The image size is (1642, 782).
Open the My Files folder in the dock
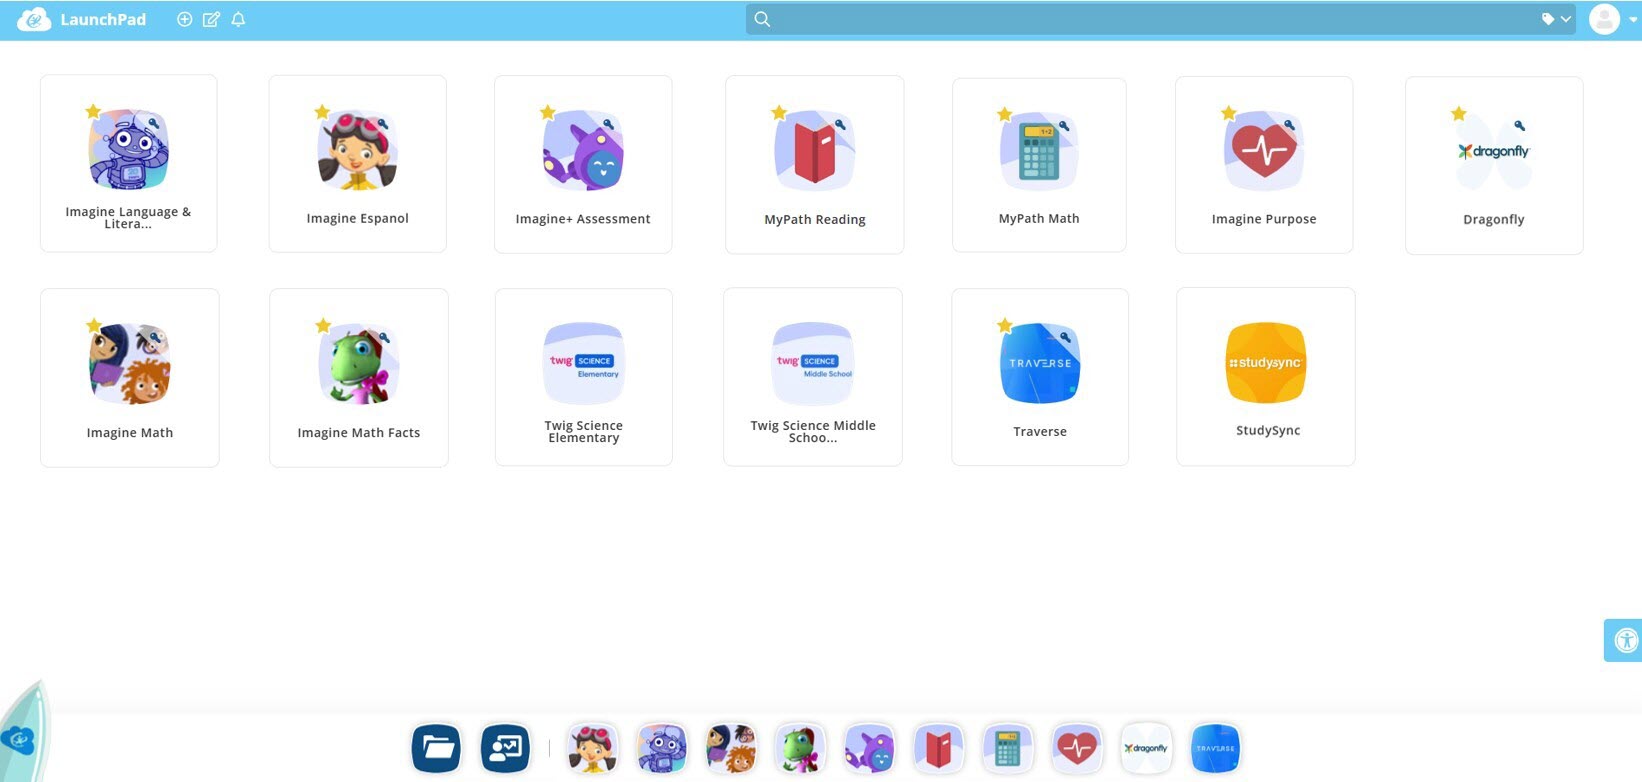436,748
